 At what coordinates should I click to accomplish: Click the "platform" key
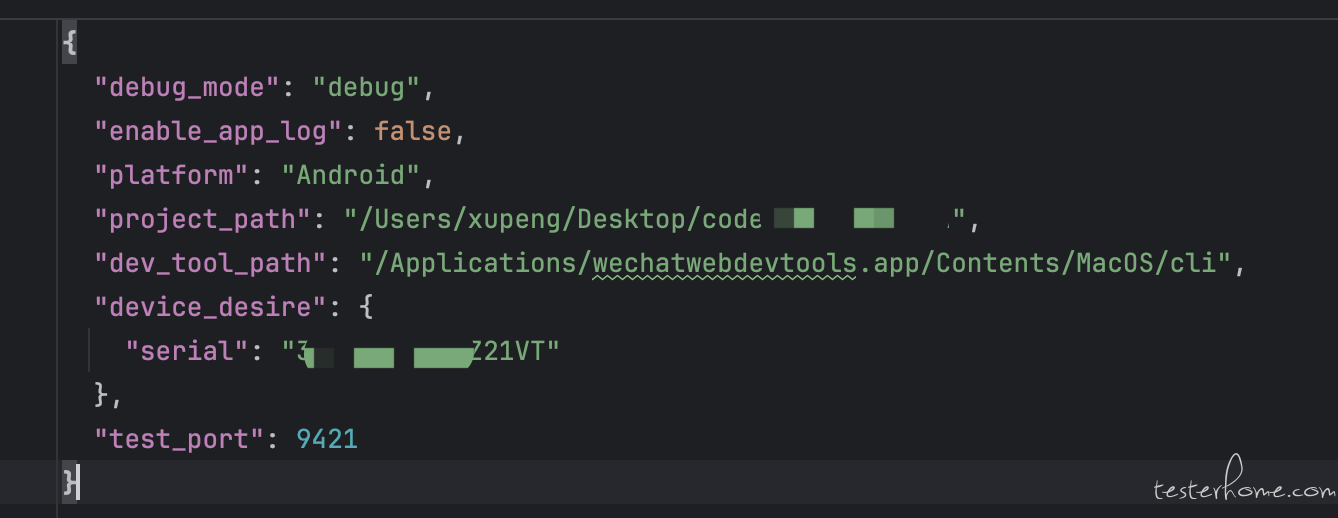point(170,175)
